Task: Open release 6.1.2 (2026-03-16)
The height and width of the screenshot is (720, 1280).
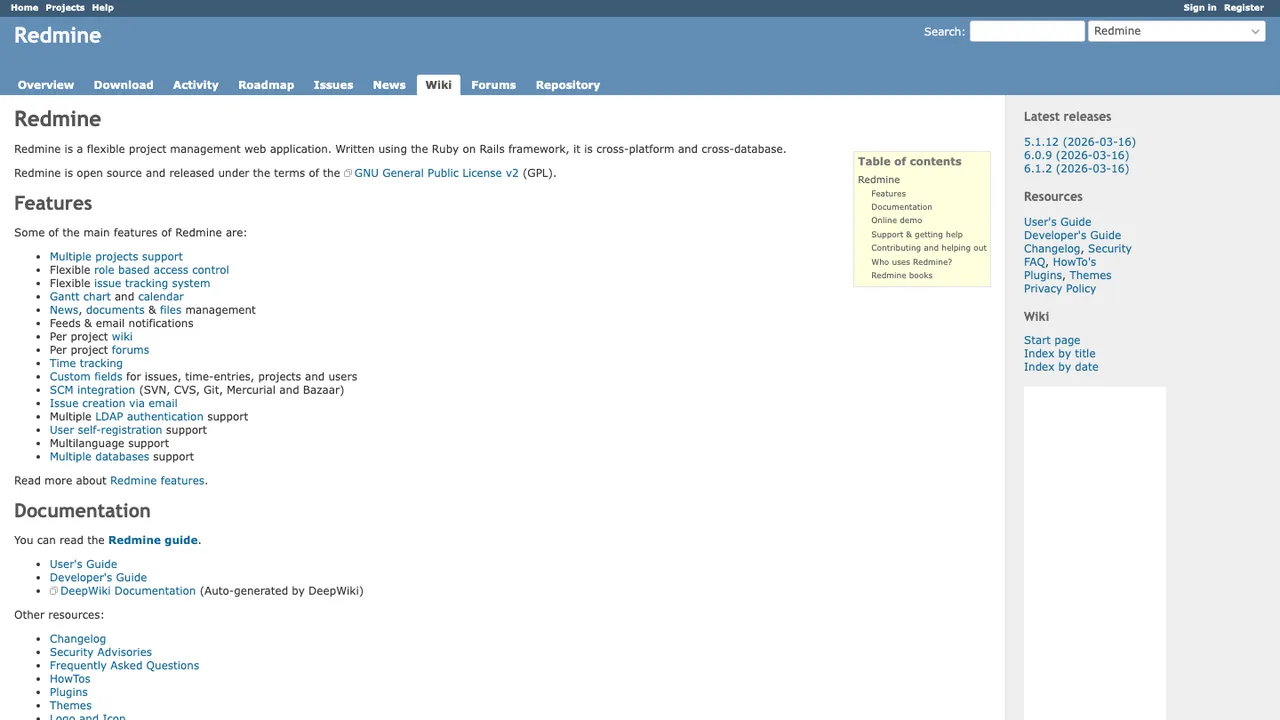Action: point(1076,169)
